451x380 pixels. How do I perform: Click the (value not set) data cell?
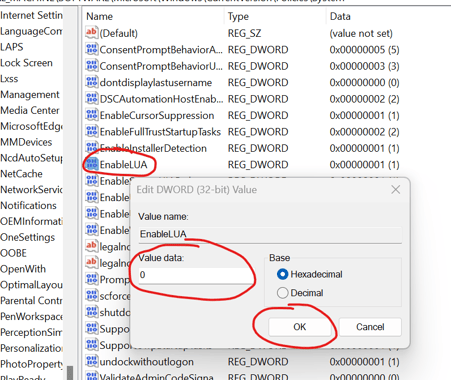pos(361,33)
